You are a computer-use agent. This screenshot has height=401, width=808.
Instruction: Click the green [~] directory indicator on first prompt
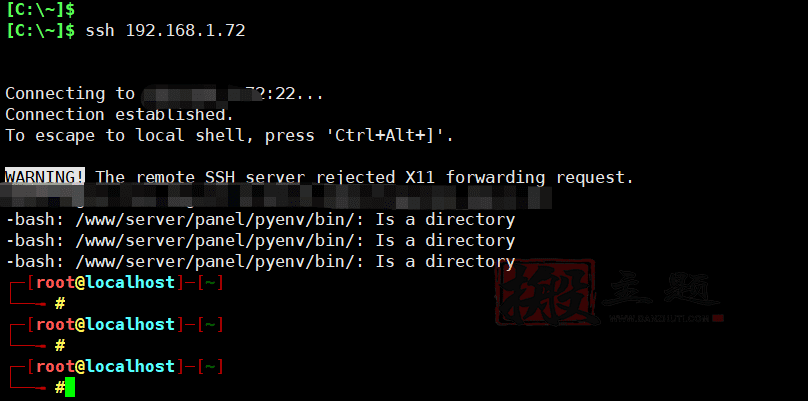[x=210, y=282]
